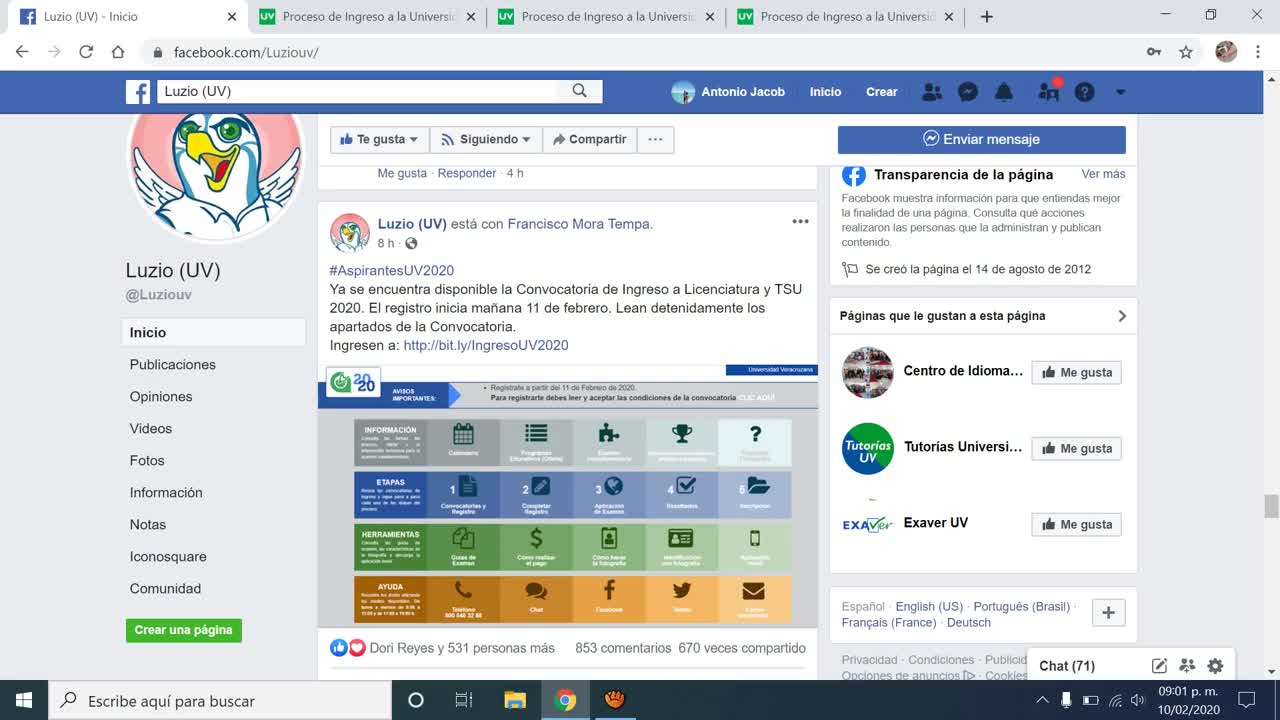Open a new browser tab
Viewport: 1280px width, 720px height.
click(987, 16)
